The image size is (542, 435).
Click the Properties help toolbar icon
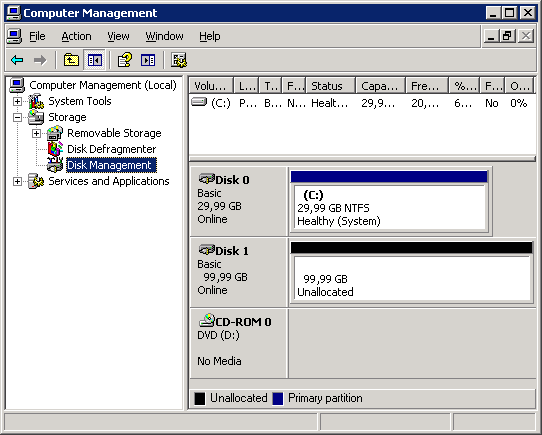pos(125,60)
